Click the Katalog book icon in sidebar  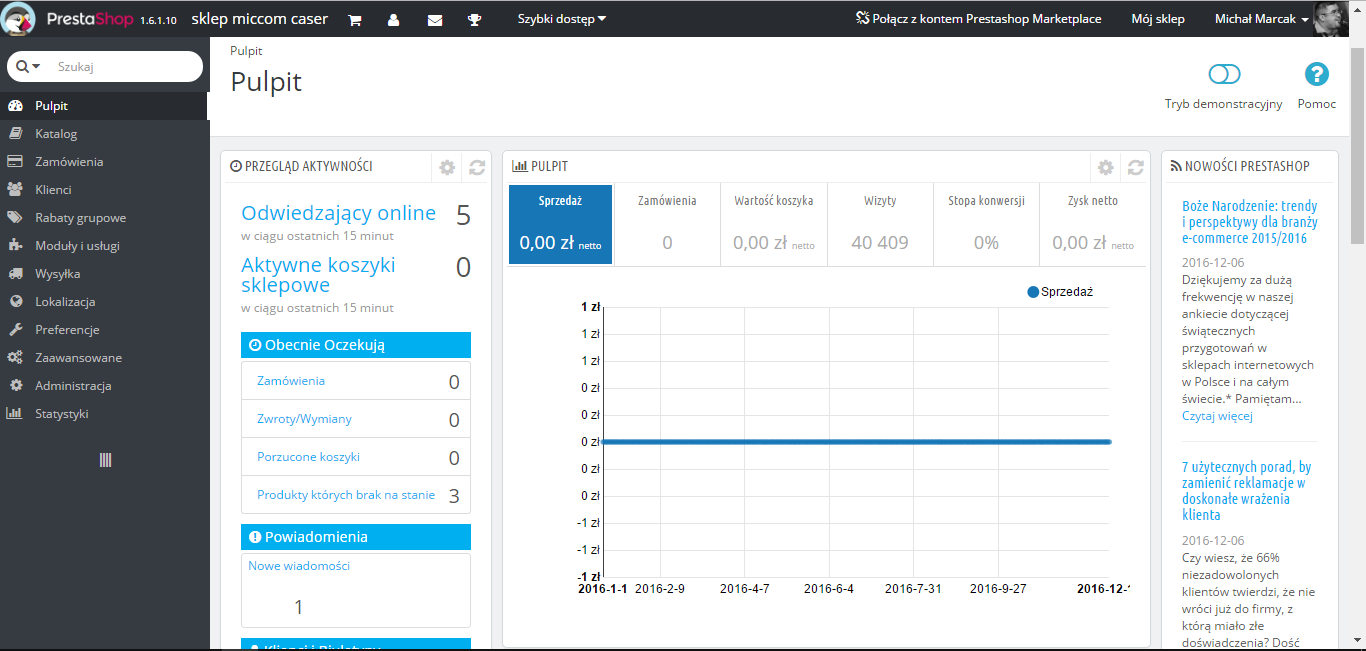pyautogui.click(x=15, y=134)
